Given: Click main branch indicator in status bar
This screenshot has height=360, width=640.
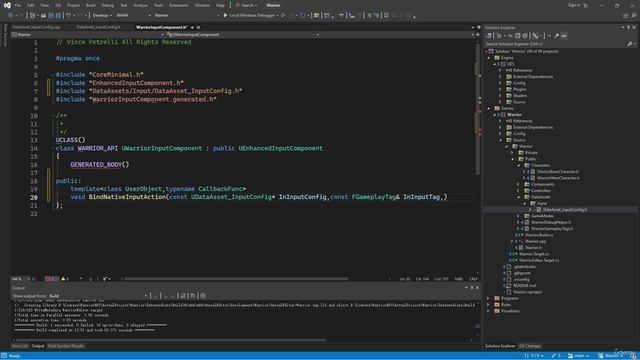Looking at the screenshot, I should coord(579,356).
